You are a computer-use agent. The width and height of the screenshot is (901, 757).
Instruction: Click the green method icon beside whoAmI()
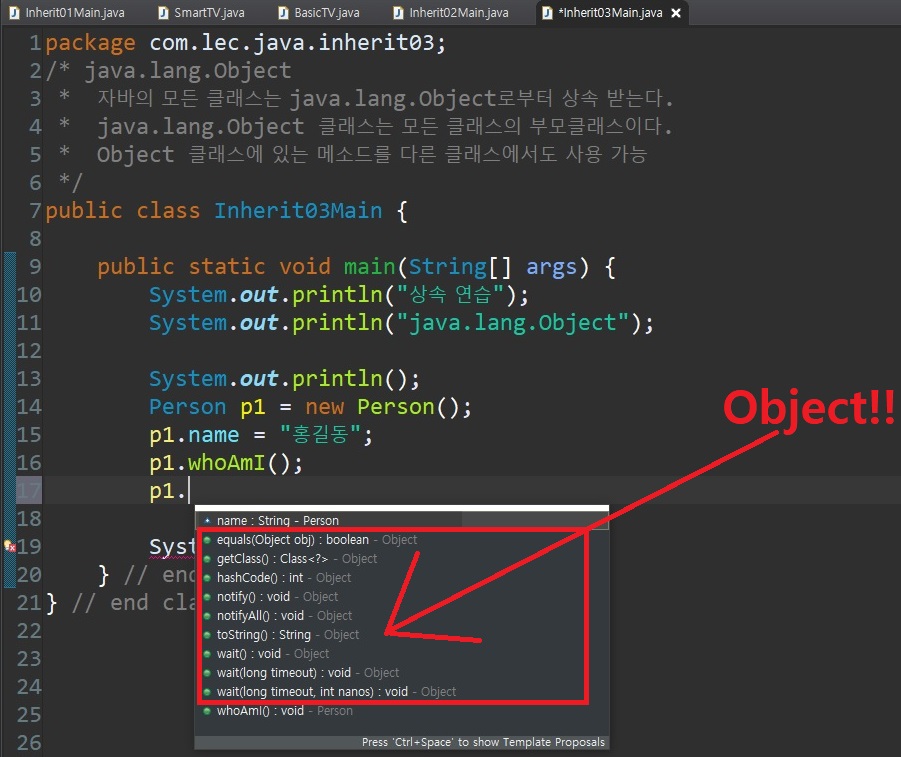coord(207,710)
